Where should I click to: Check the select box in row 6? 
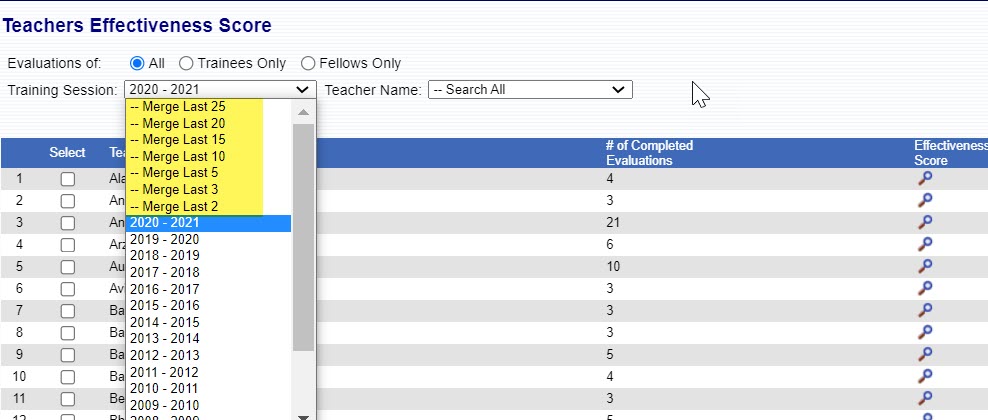(x=67, y=288)
